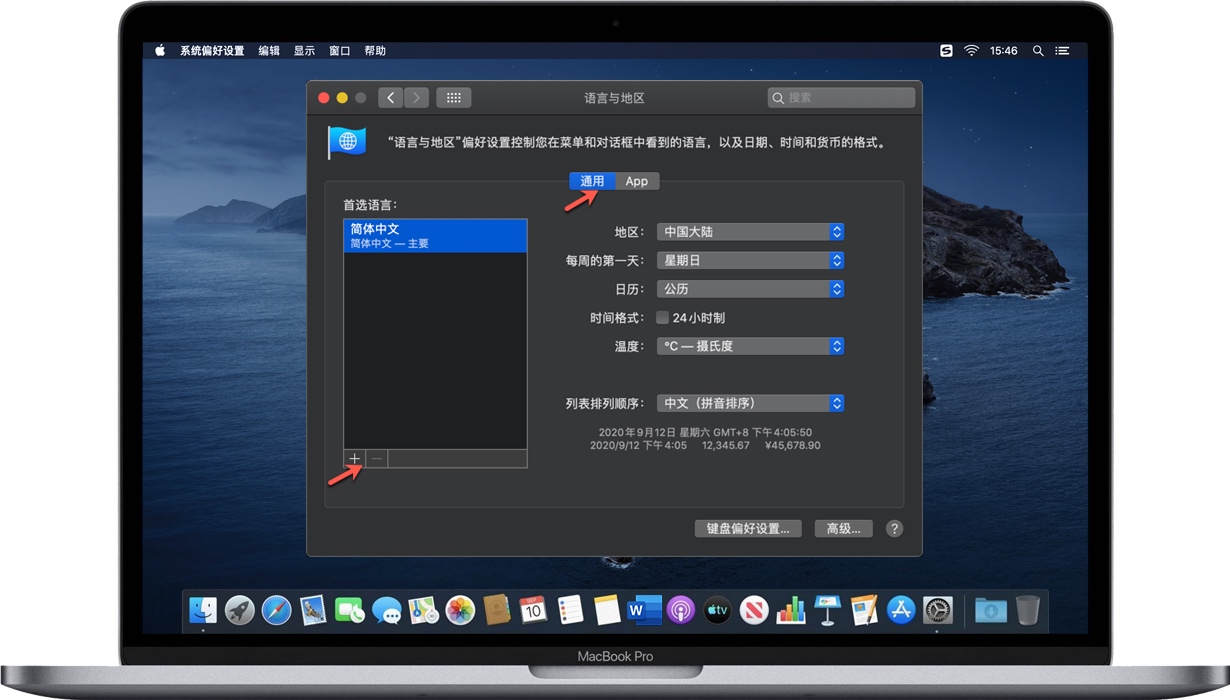Open Keynote from the Dock
The width and height of the screenshot is (1230, 700).
coord(826,610)
